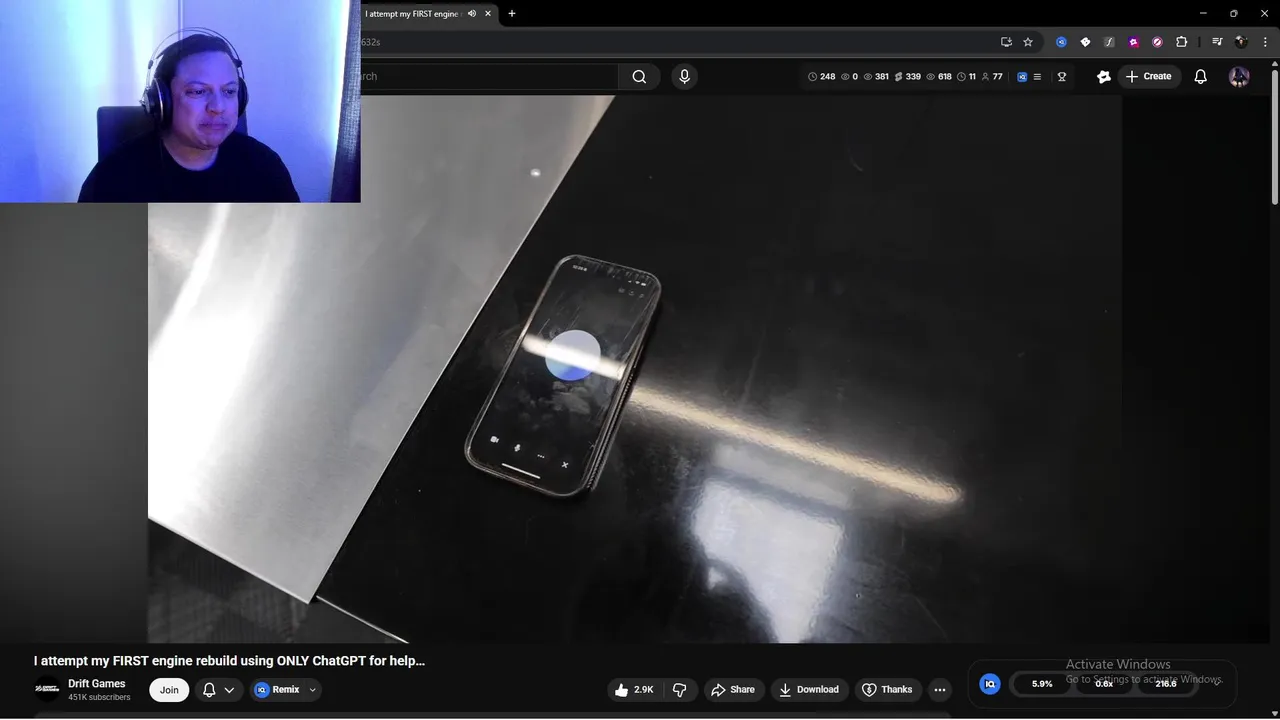Viewport: 1280px width, 720px height.
Task: Click the 339 stat value
Action: pos(908,77)
